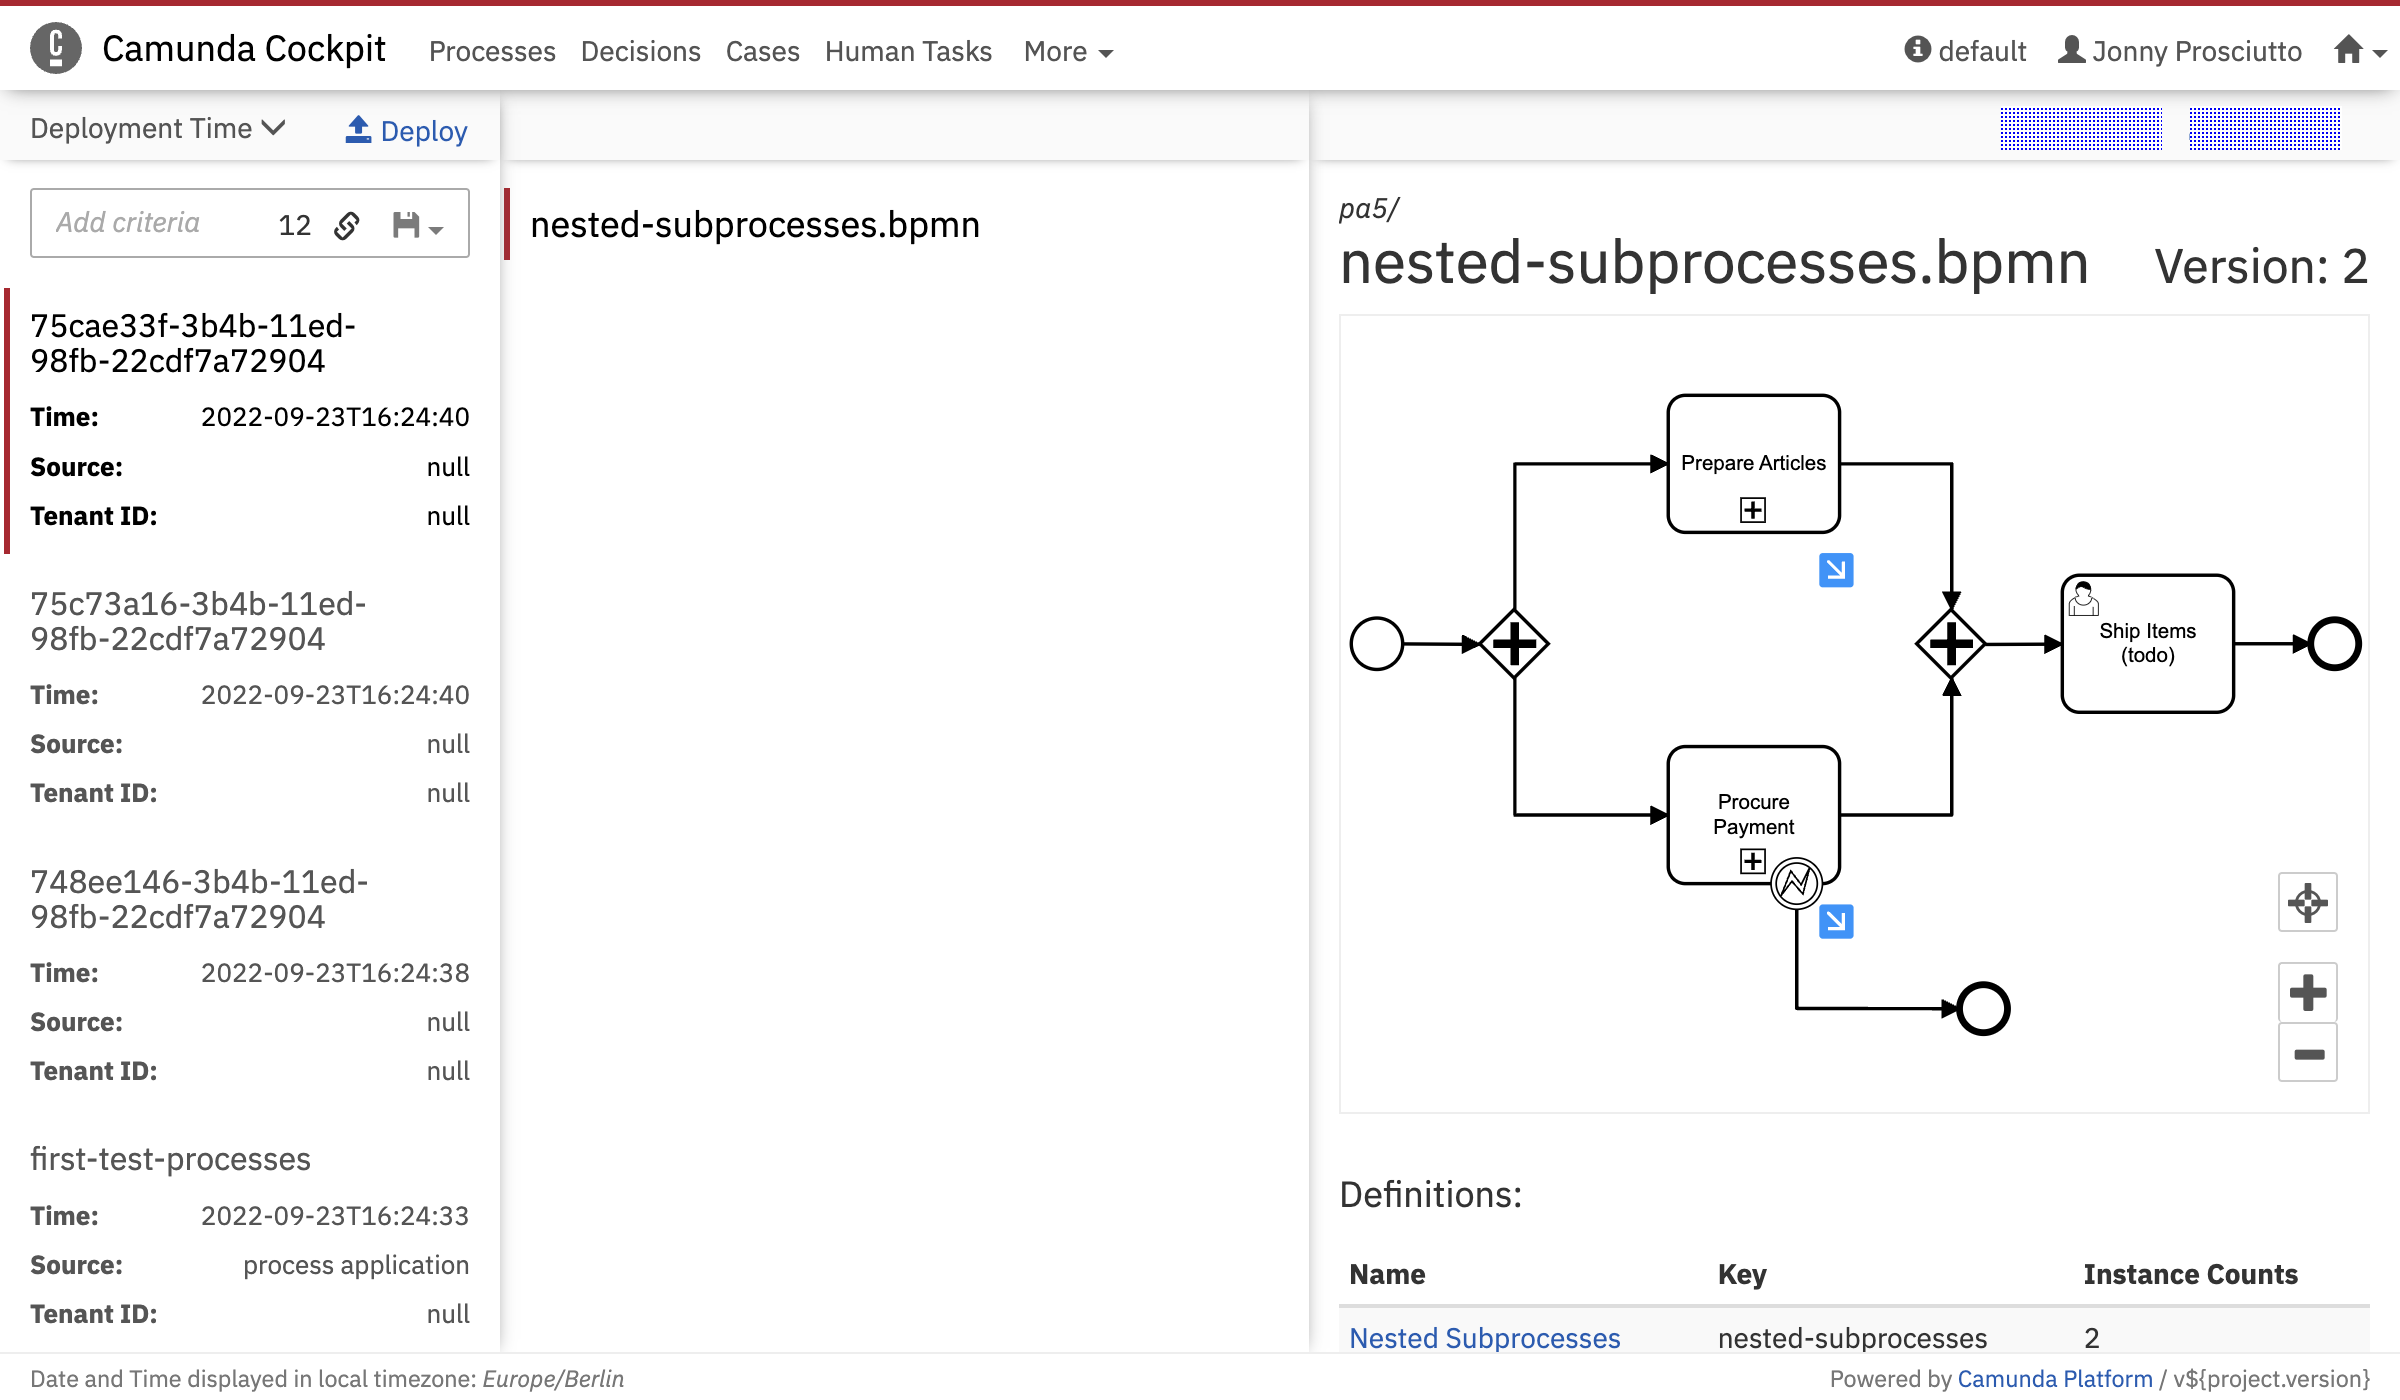The height and width of the screenshot is (1400, 2400).
Task: Click the Version: 2 label
Action: point(2261,266)
